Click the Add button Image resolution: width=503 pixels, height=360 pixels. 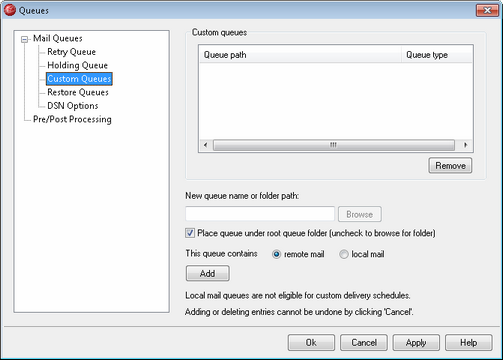pyautogui.click(x=207, y=273)
